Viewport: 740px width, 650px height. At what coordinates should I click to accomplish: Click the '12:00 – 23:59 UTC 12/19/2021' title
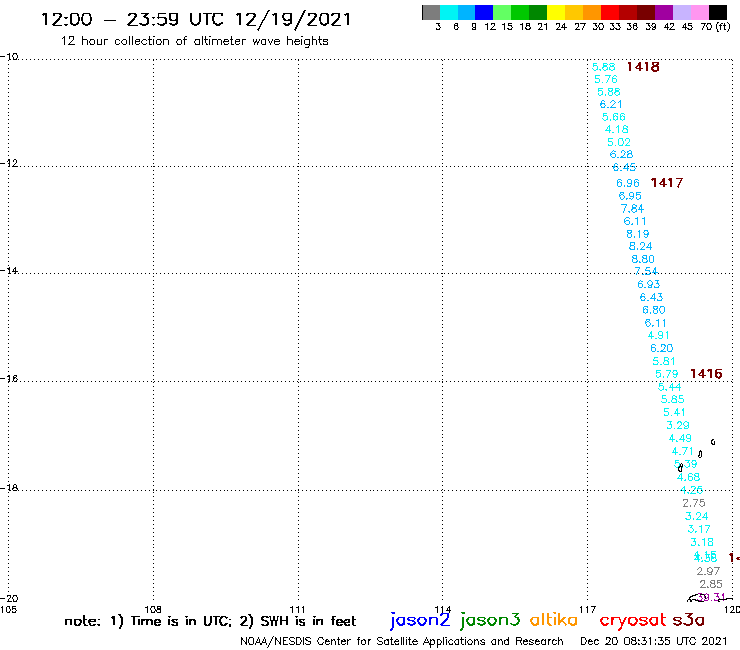click(x=196, y=20)
